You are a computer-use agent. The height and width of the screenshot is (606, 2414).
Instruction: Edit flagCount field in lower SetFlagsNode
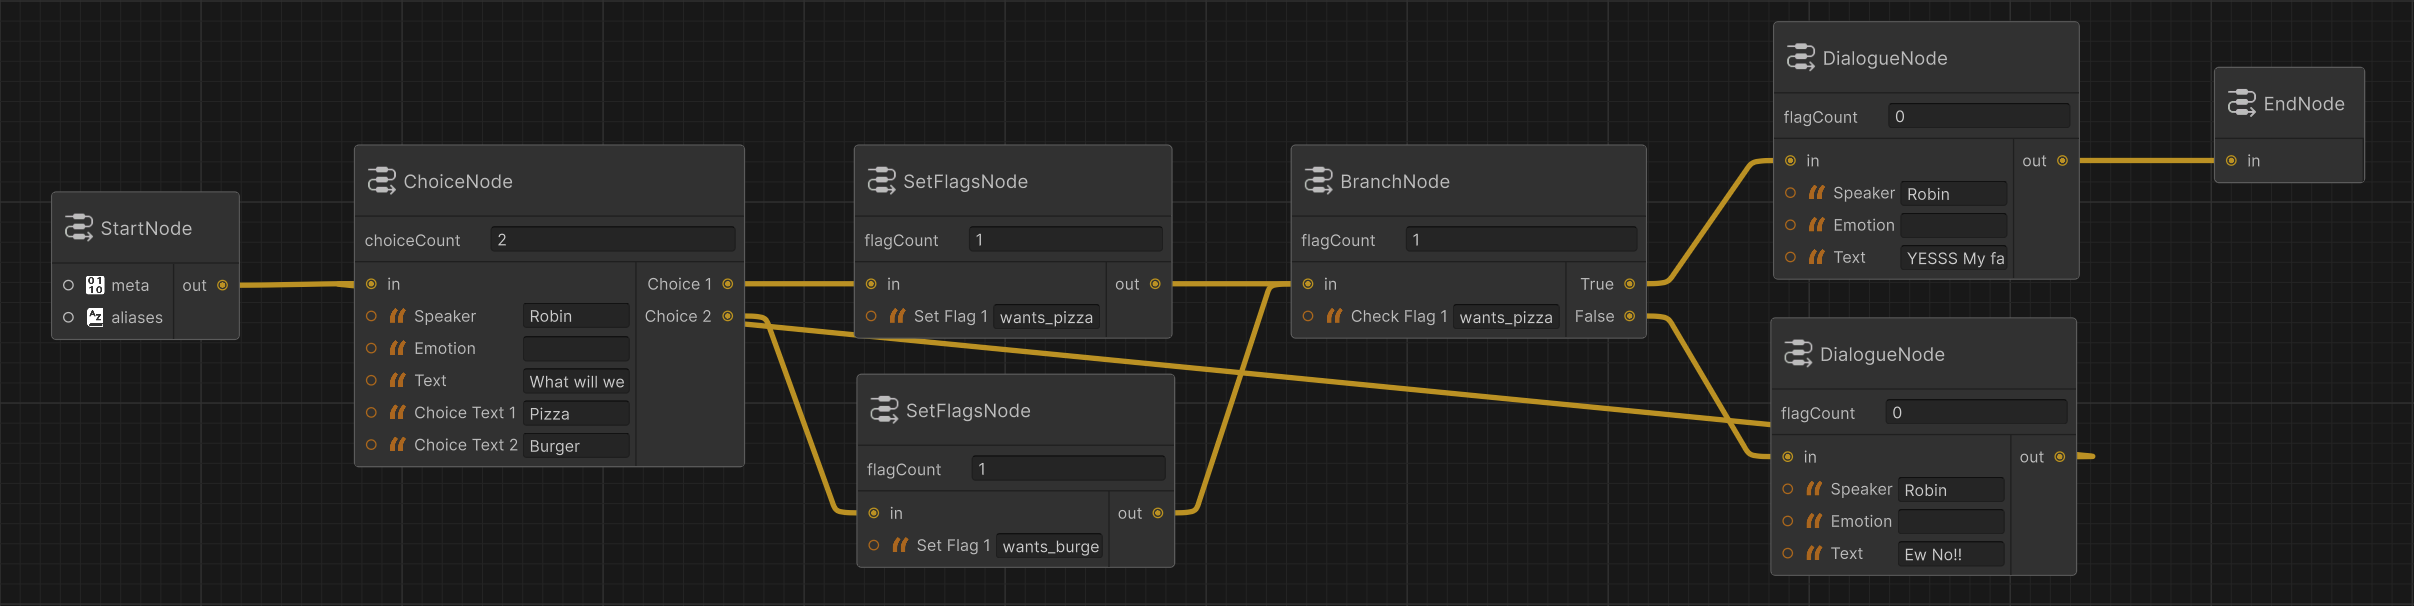tap(1068, 468)
